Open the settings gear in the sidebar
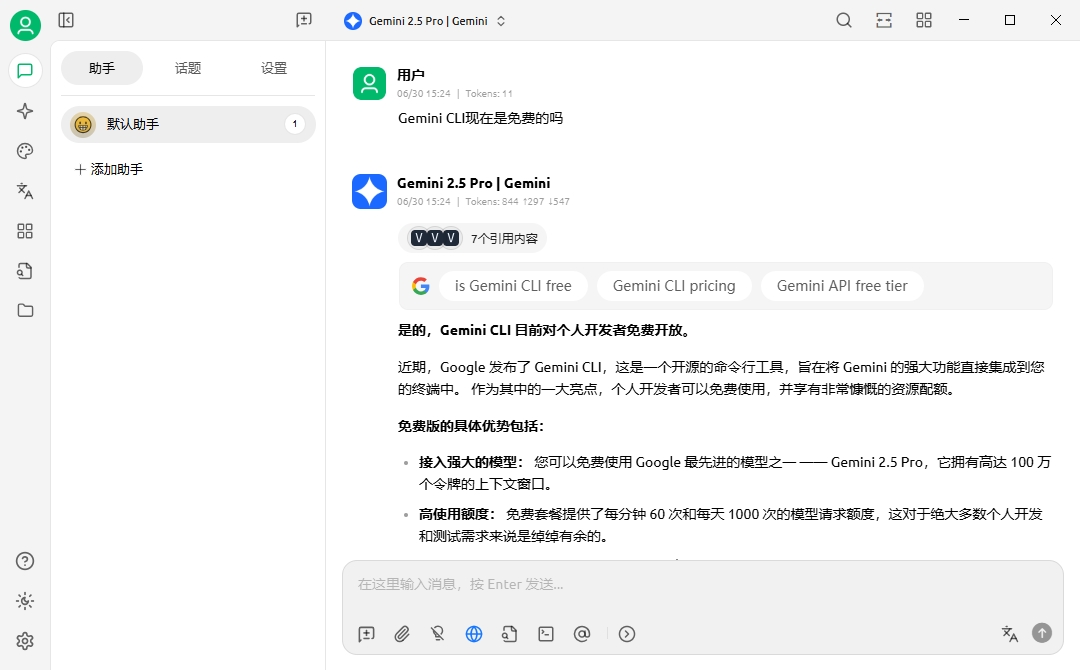This screenshot has height=670, width=1080. [x=25, y=641]
